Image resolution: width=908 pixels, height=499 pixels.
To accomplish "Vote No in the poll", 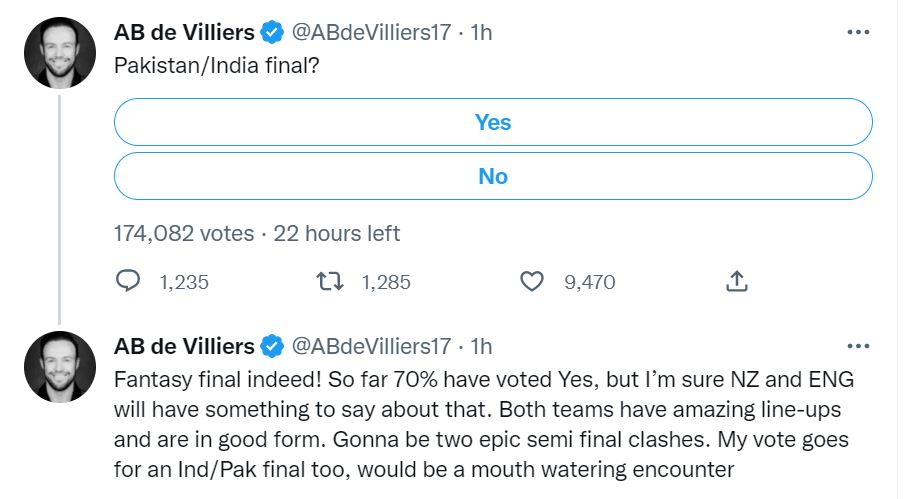I will (x=493, y=176).
